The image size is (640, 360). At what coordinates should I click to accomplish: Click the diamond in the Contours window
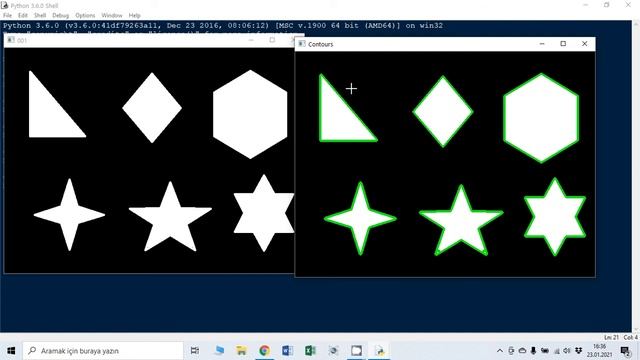443,111
